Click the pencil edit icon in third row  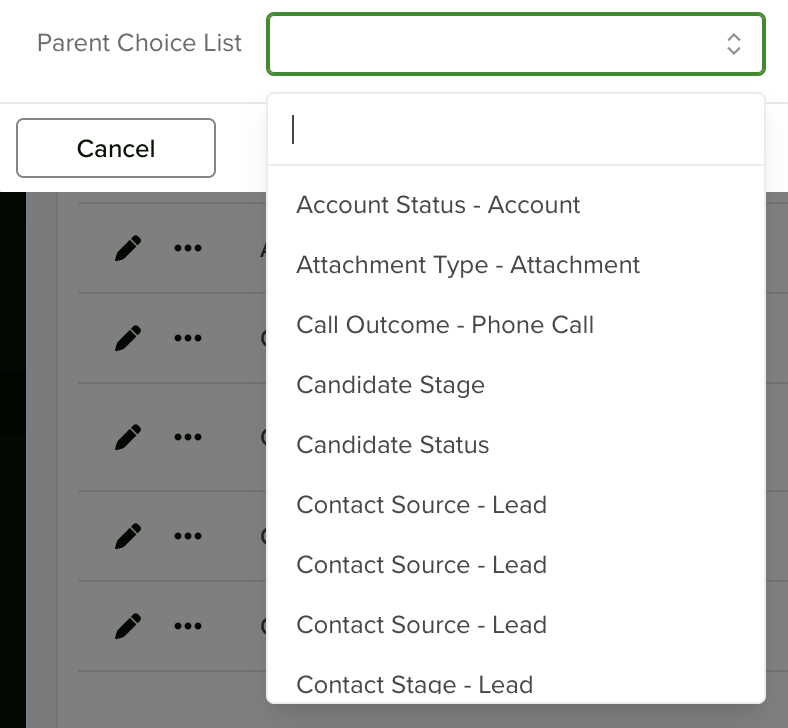point(128,437)
